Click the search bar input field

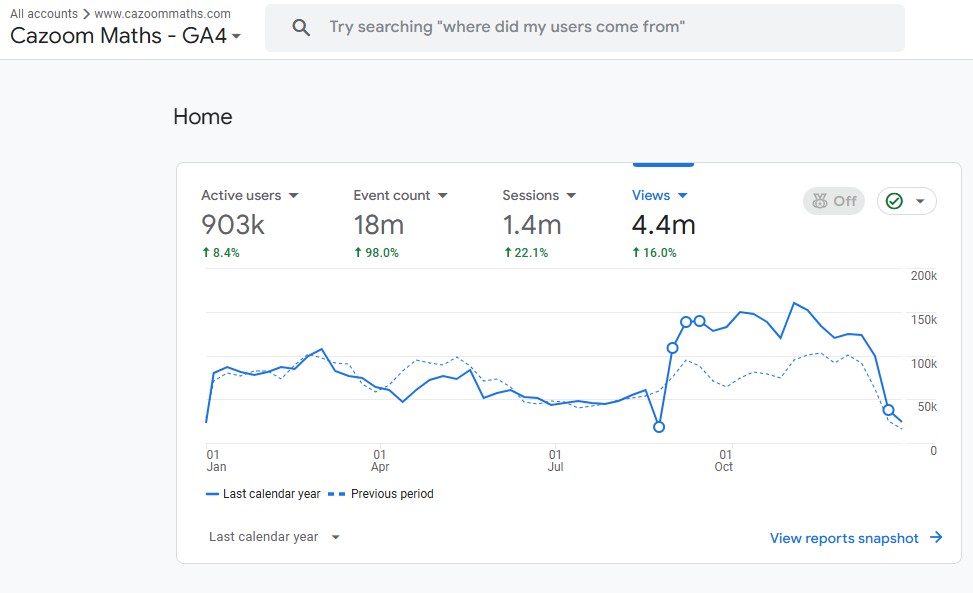(x=585, y=28)
